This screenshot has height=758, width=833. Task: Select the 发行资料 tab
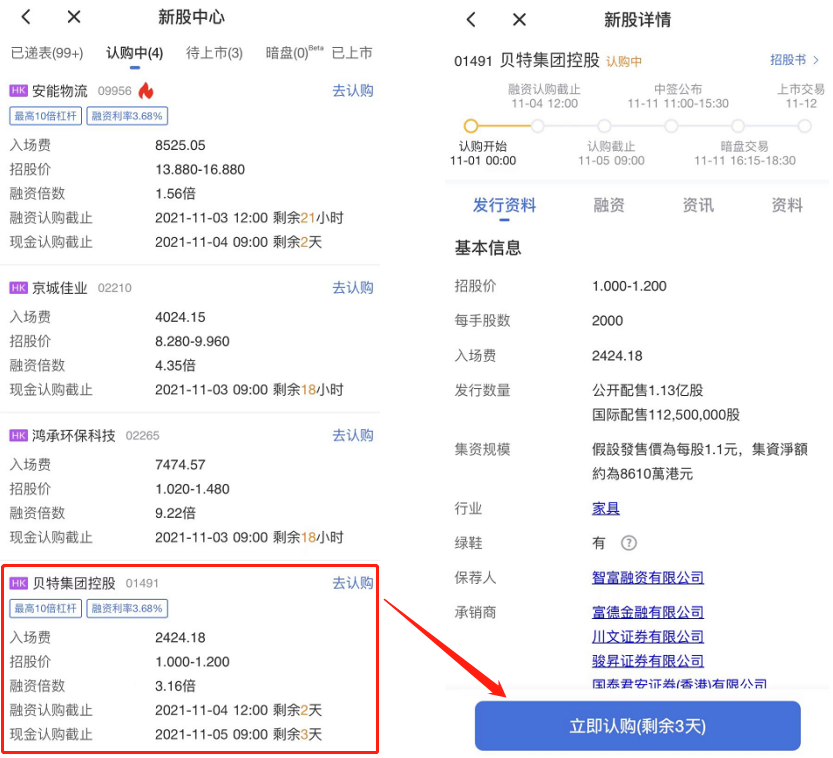[504, 205]
